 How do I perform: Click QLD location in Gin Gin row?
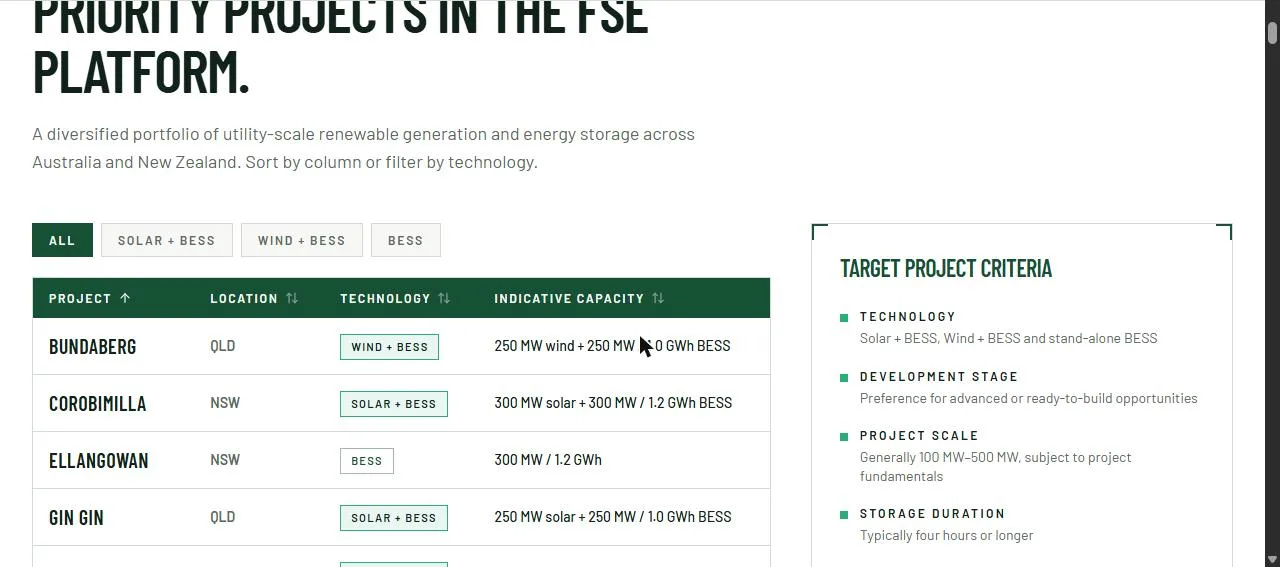pyautogui.click(x=222, y=517)
